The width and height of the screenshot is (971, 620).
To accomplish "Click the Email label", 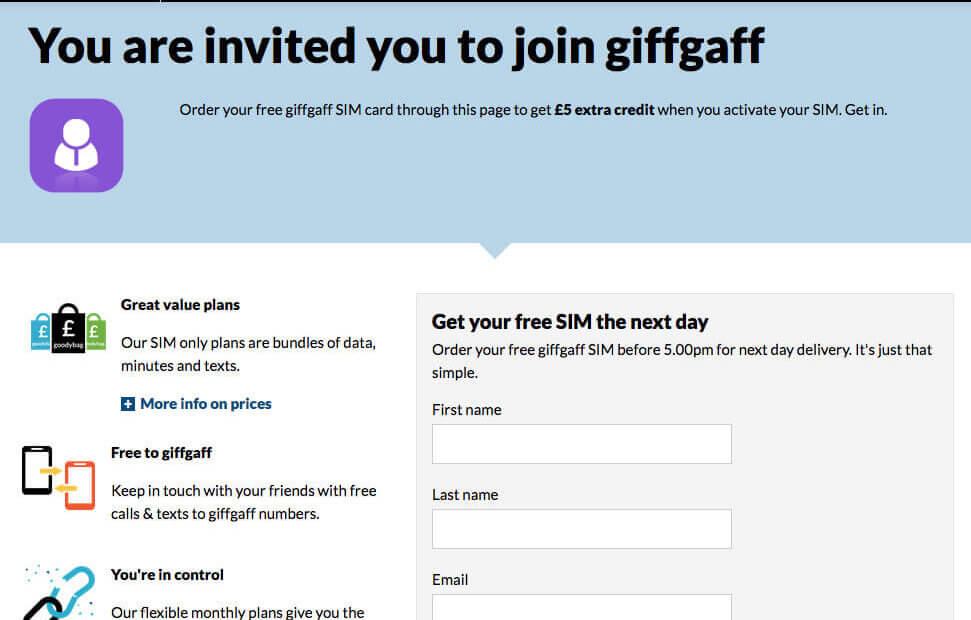I will click(450, 580).
